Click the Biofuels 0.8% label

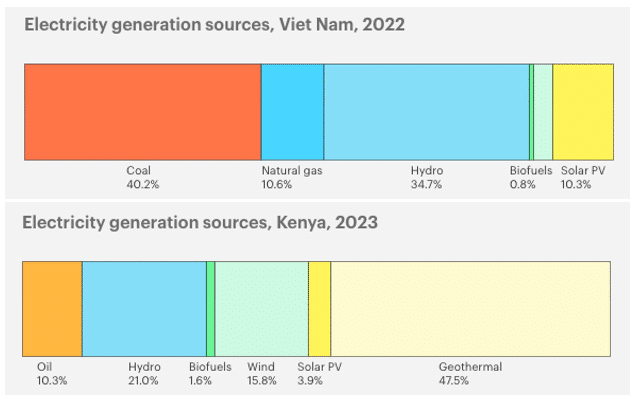tap(530, 177)
